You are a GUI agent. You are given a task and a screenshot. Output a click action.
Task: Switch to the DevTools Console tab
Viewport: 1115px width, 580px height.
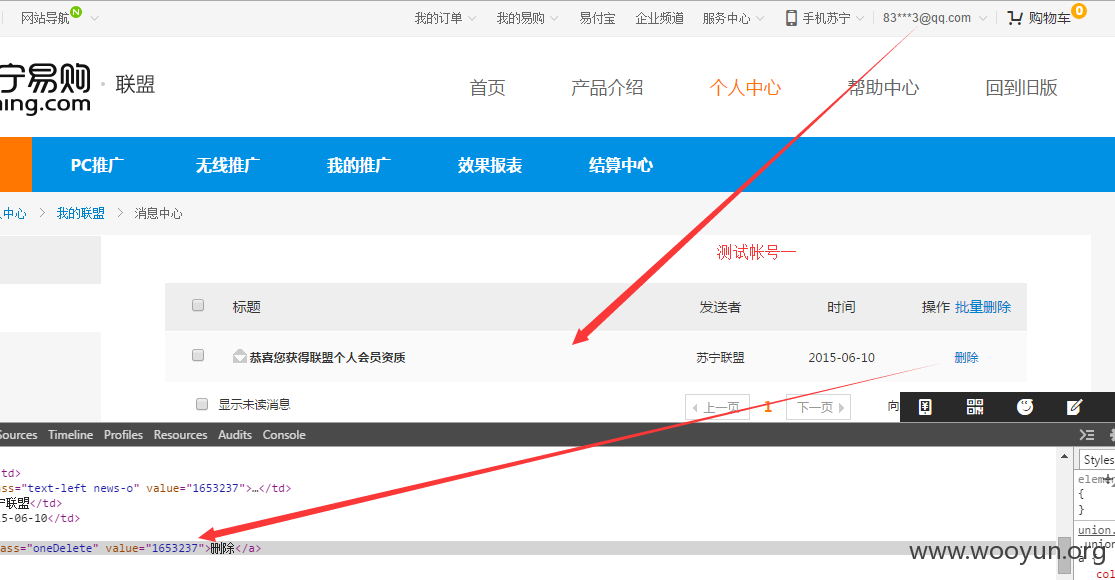[x=284, y=434]
